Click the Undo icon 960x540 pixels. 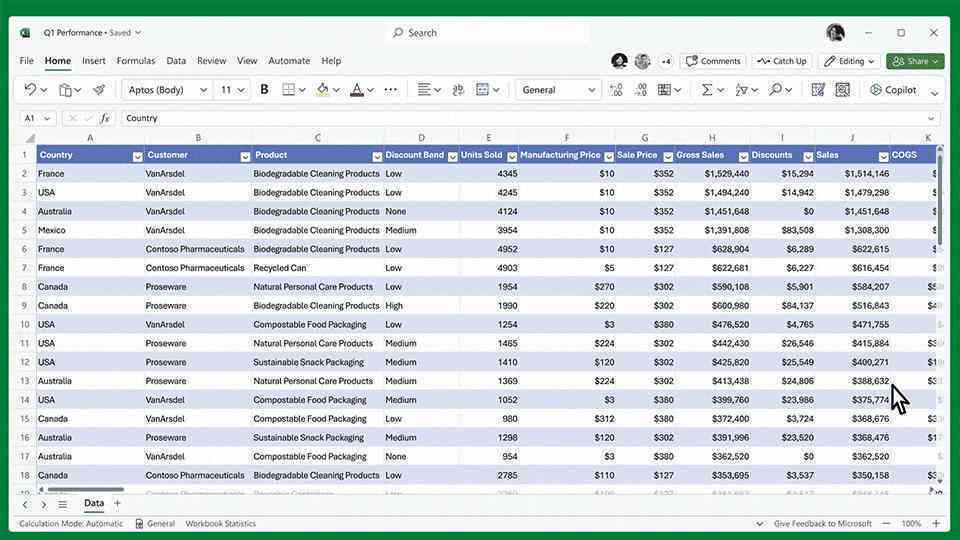29,90
